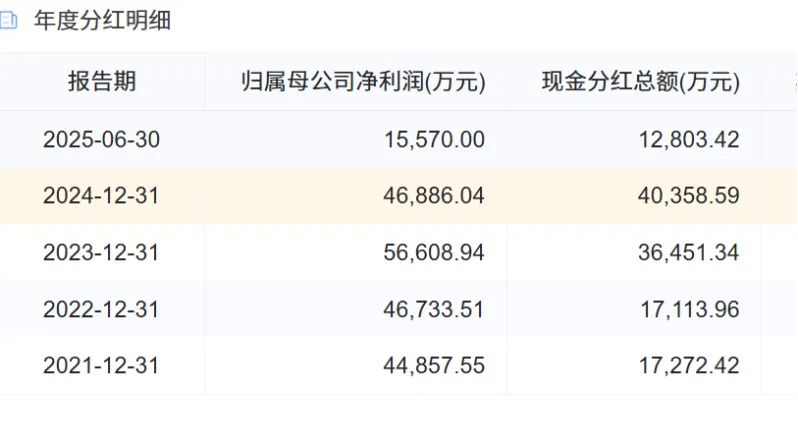Click the 年度分红明细 section title
The width and height of the screenshot is (798, 447).
103,21
